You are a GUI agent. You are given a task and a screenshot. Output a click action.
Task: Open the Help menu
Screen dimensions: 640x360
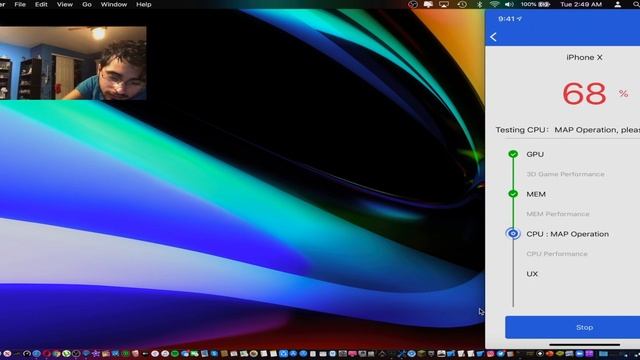[144, 4]
